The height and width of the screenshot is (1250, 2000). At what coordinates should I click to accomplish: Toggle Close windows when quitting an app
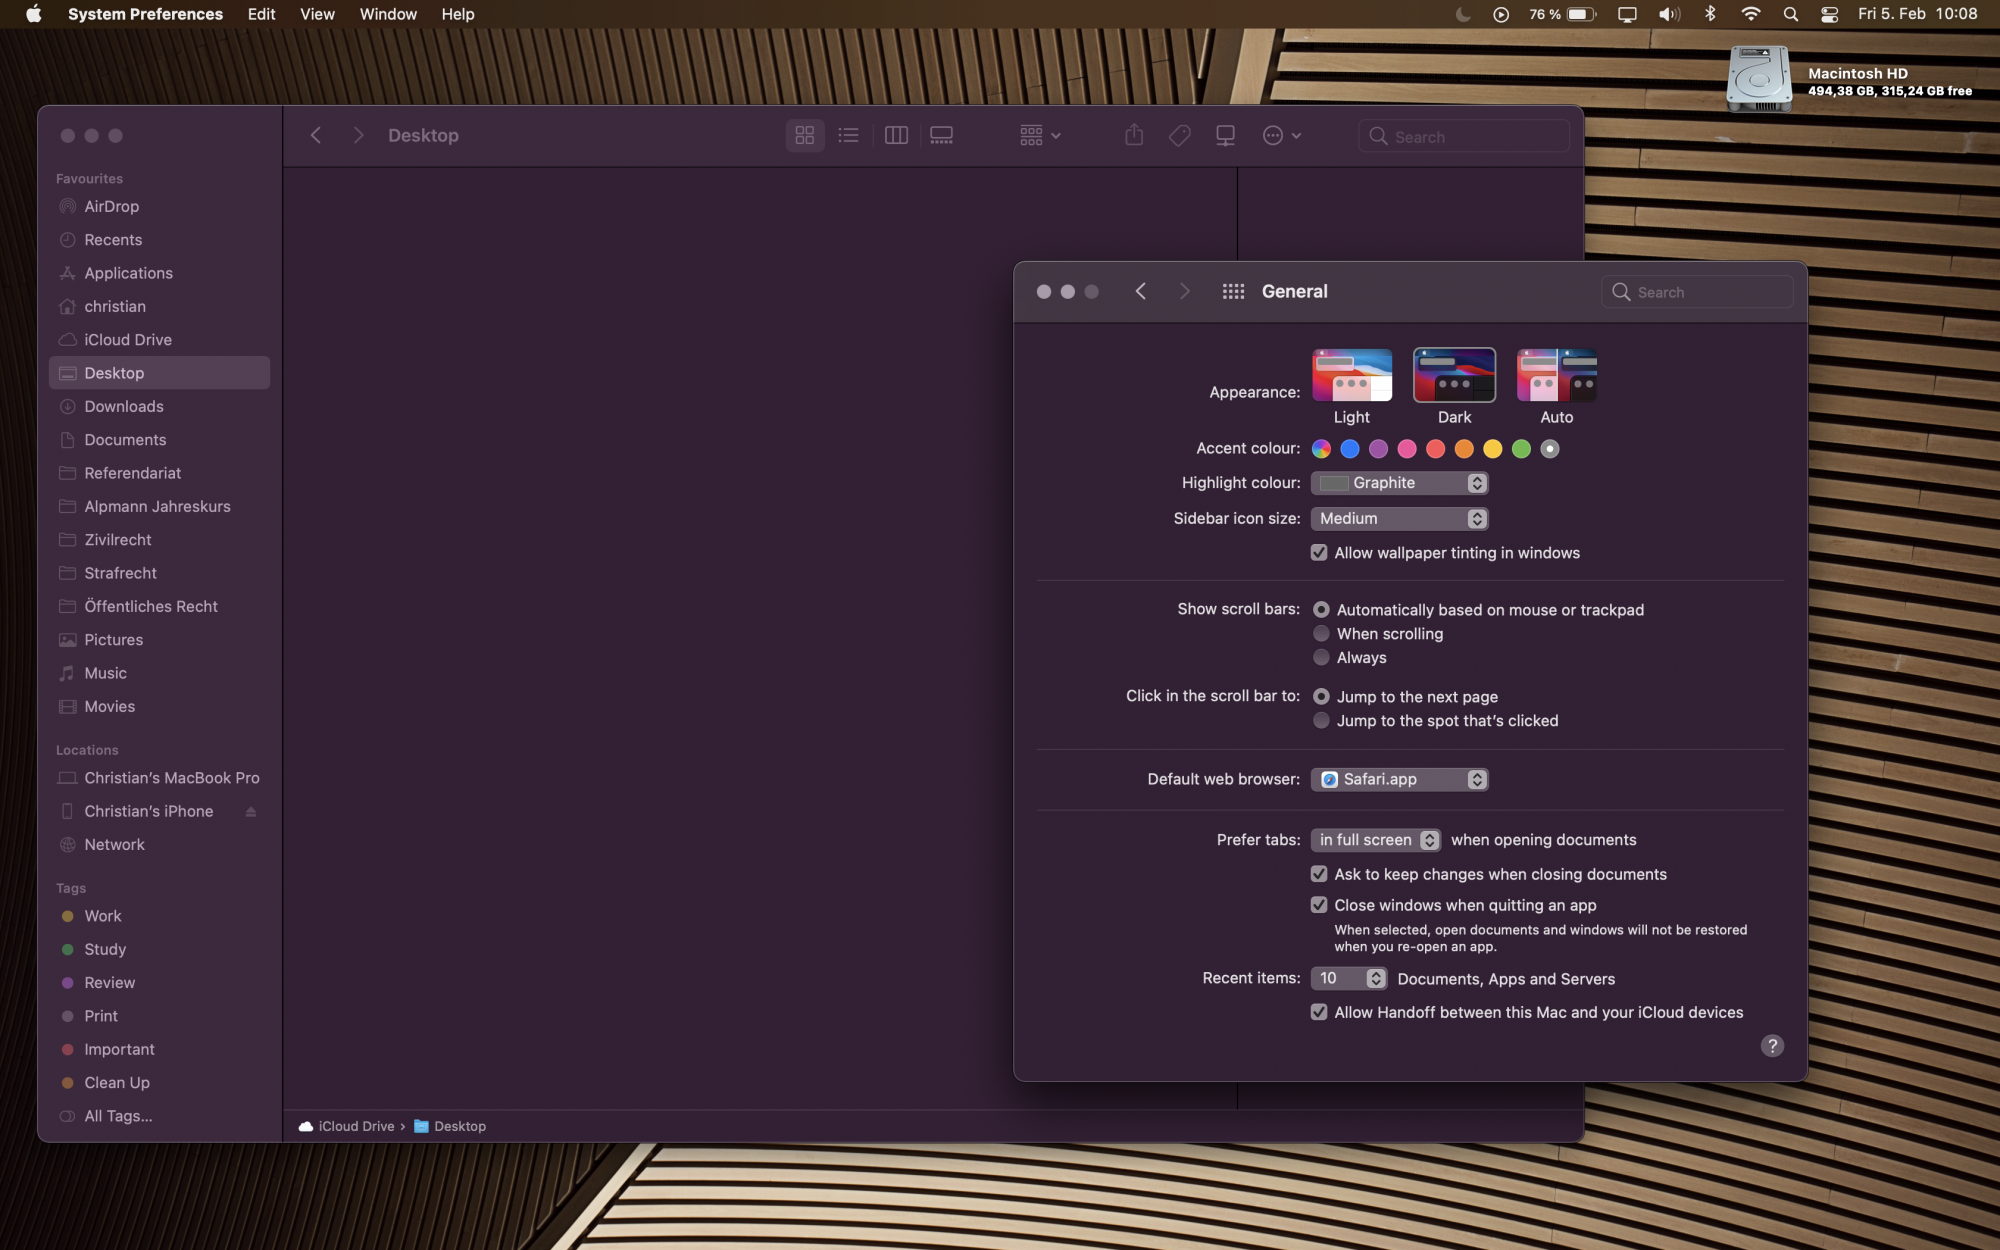tap(1317, 904)
